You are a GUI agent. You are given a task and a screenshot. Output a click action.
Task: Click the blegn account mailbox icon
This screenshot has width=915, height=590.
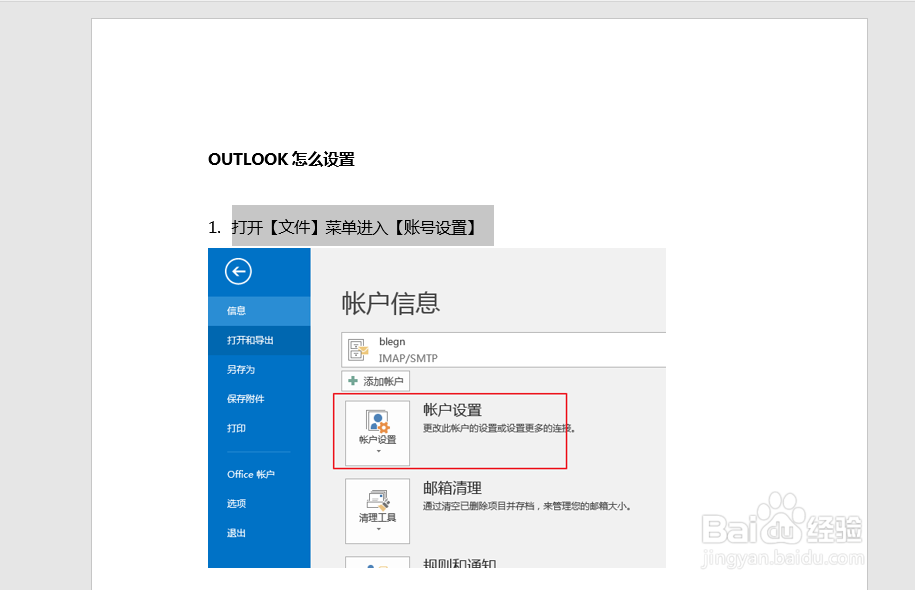click(358, 350)
